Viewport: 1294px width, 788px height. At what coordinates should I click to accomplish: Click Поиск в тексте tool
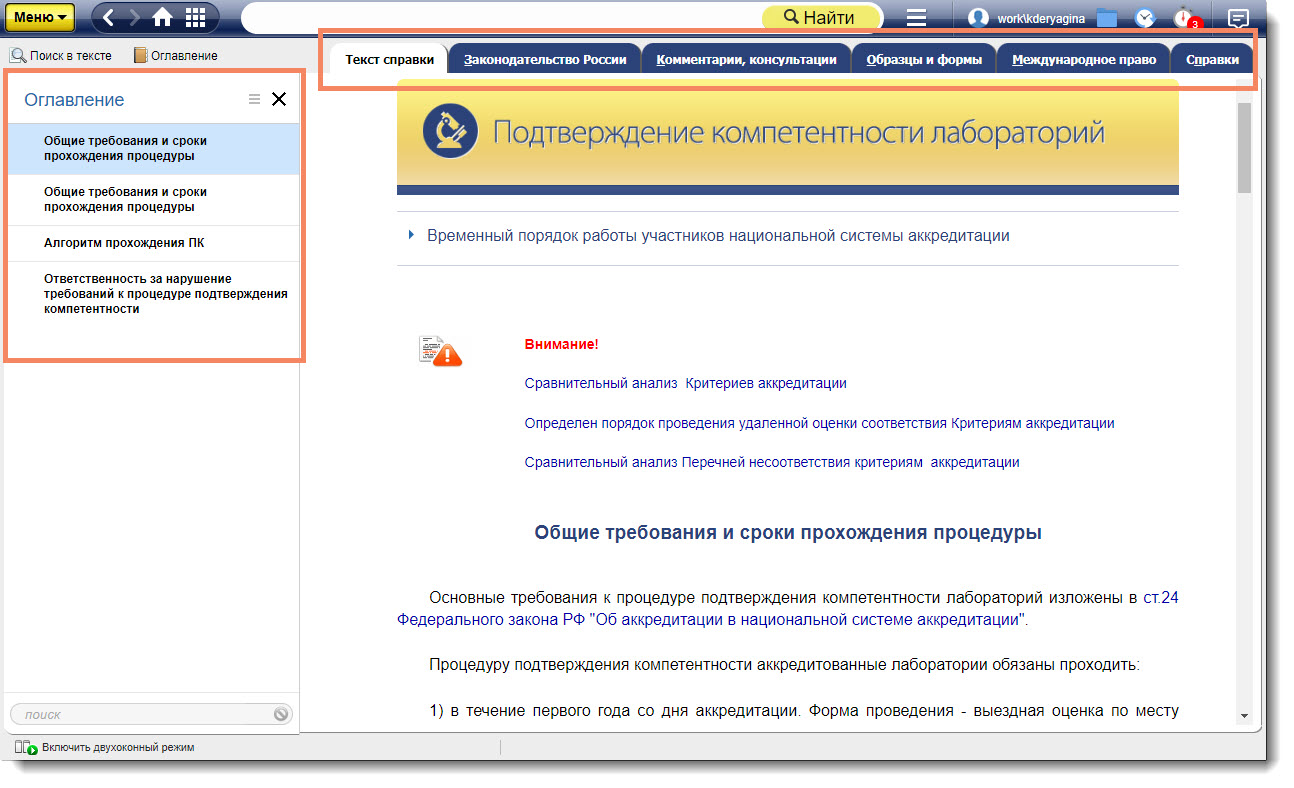(61, 56)
